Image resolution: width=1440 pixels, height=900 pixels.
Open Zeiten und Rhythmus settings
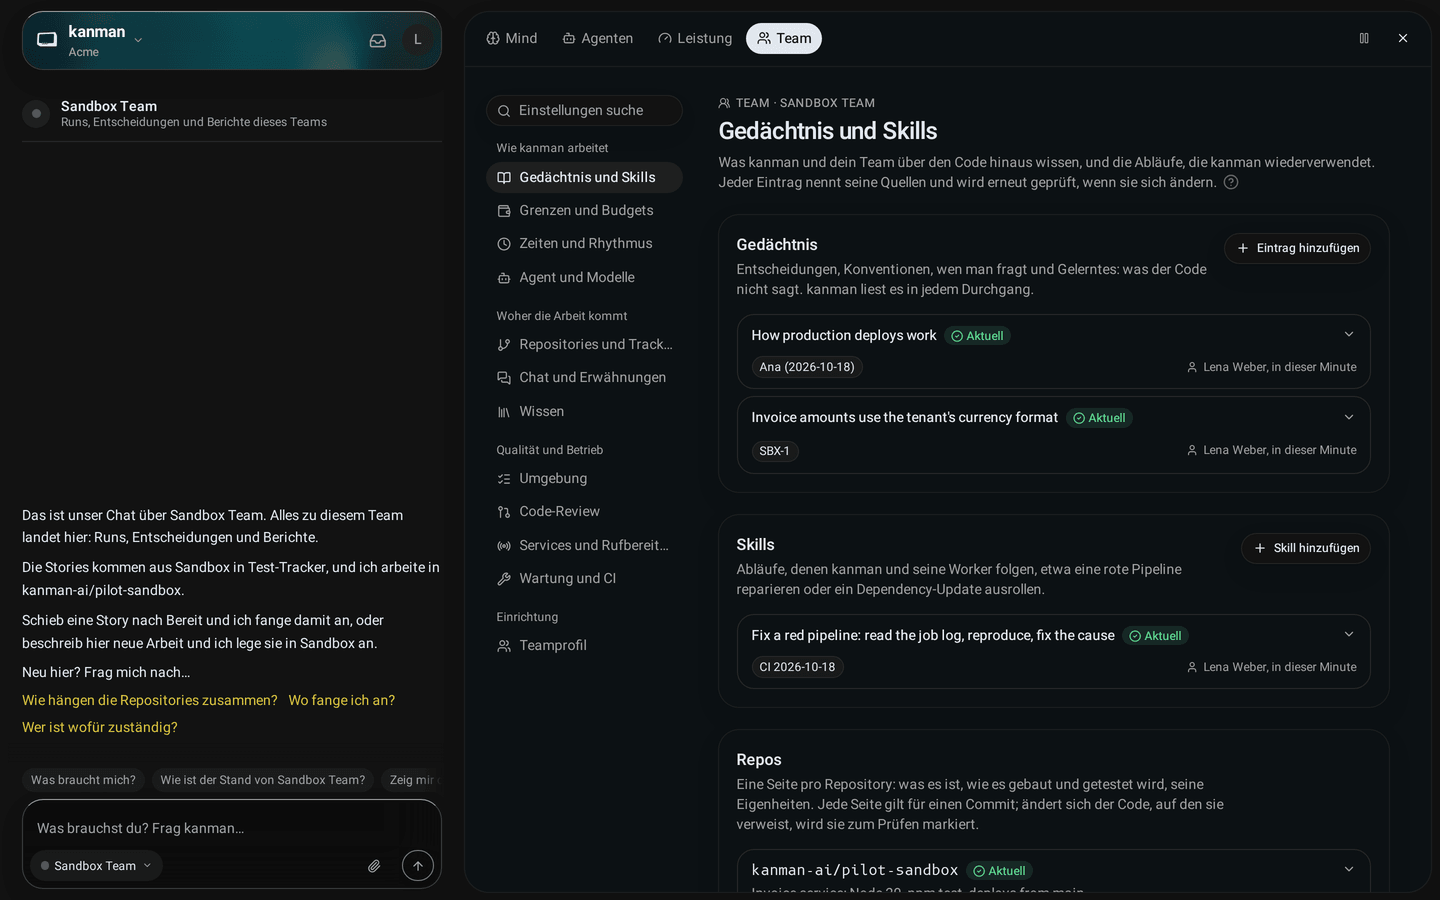coord(584,243)
